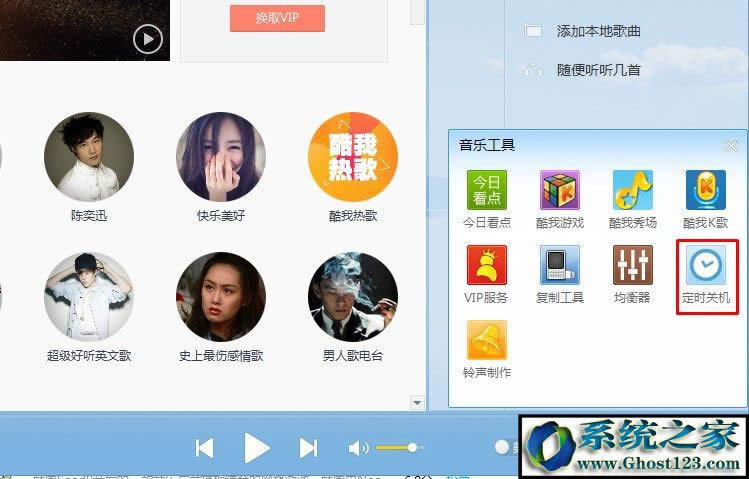Open the 酷我秀场 tool
This screenshot has width=749, height=479.
(x=632, y=190)
